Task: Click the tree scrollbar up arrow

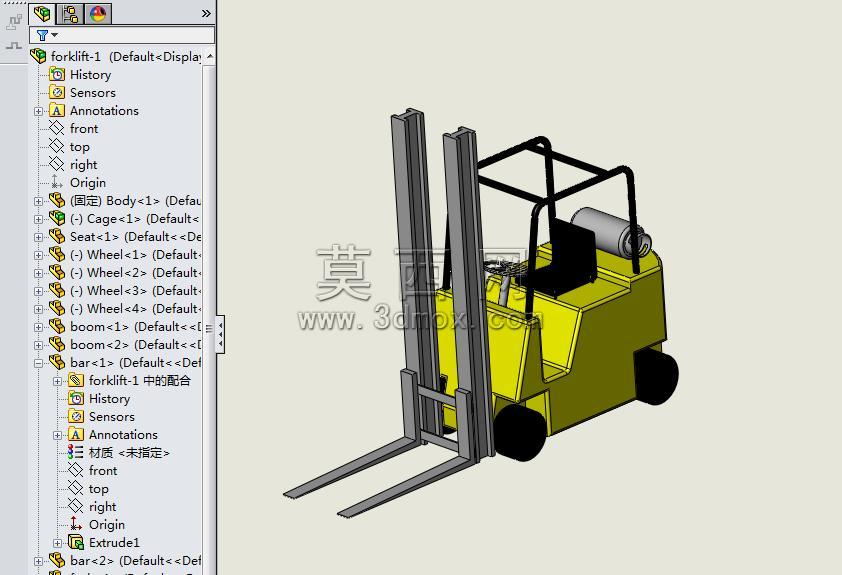Action: click(209, 56)
